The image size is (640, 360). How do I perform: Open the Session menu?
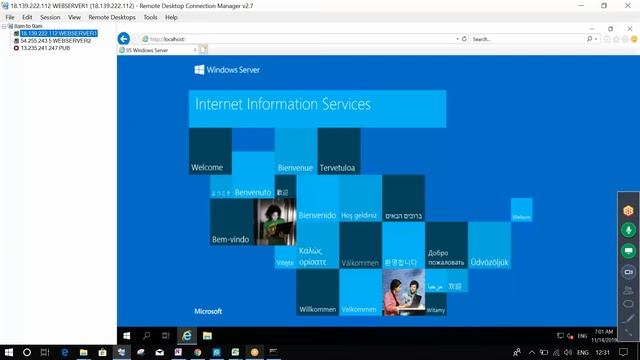click(50, 17)
